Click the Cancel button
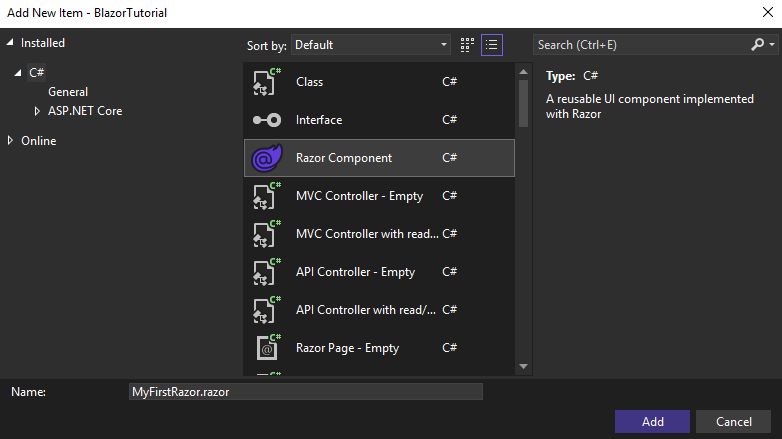The height and width of the screenshot is (439, 782). (734, 422)
